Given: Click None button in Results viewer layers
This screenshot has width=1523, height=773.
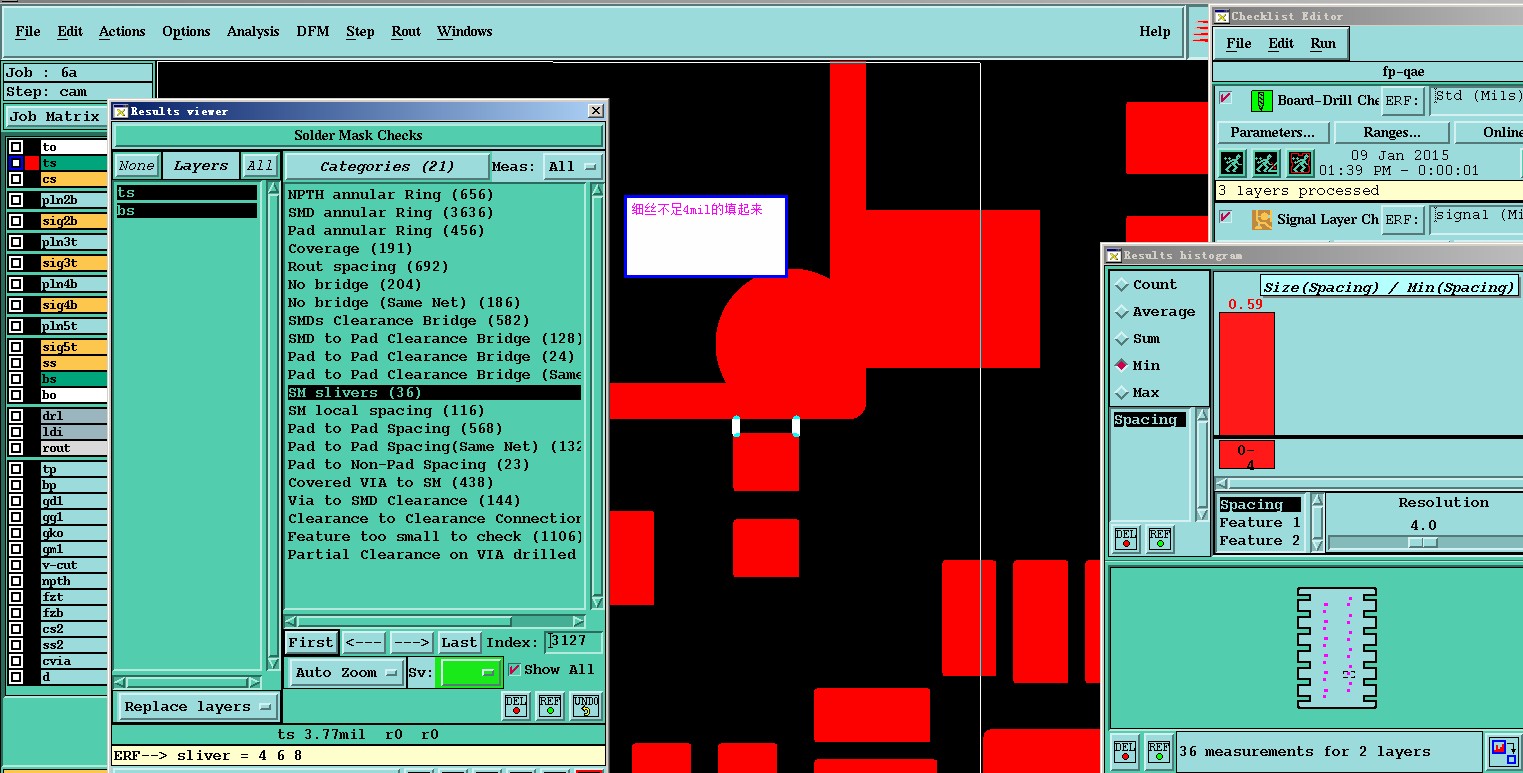Looking at the screenshot, I should [x=136, y=166].
